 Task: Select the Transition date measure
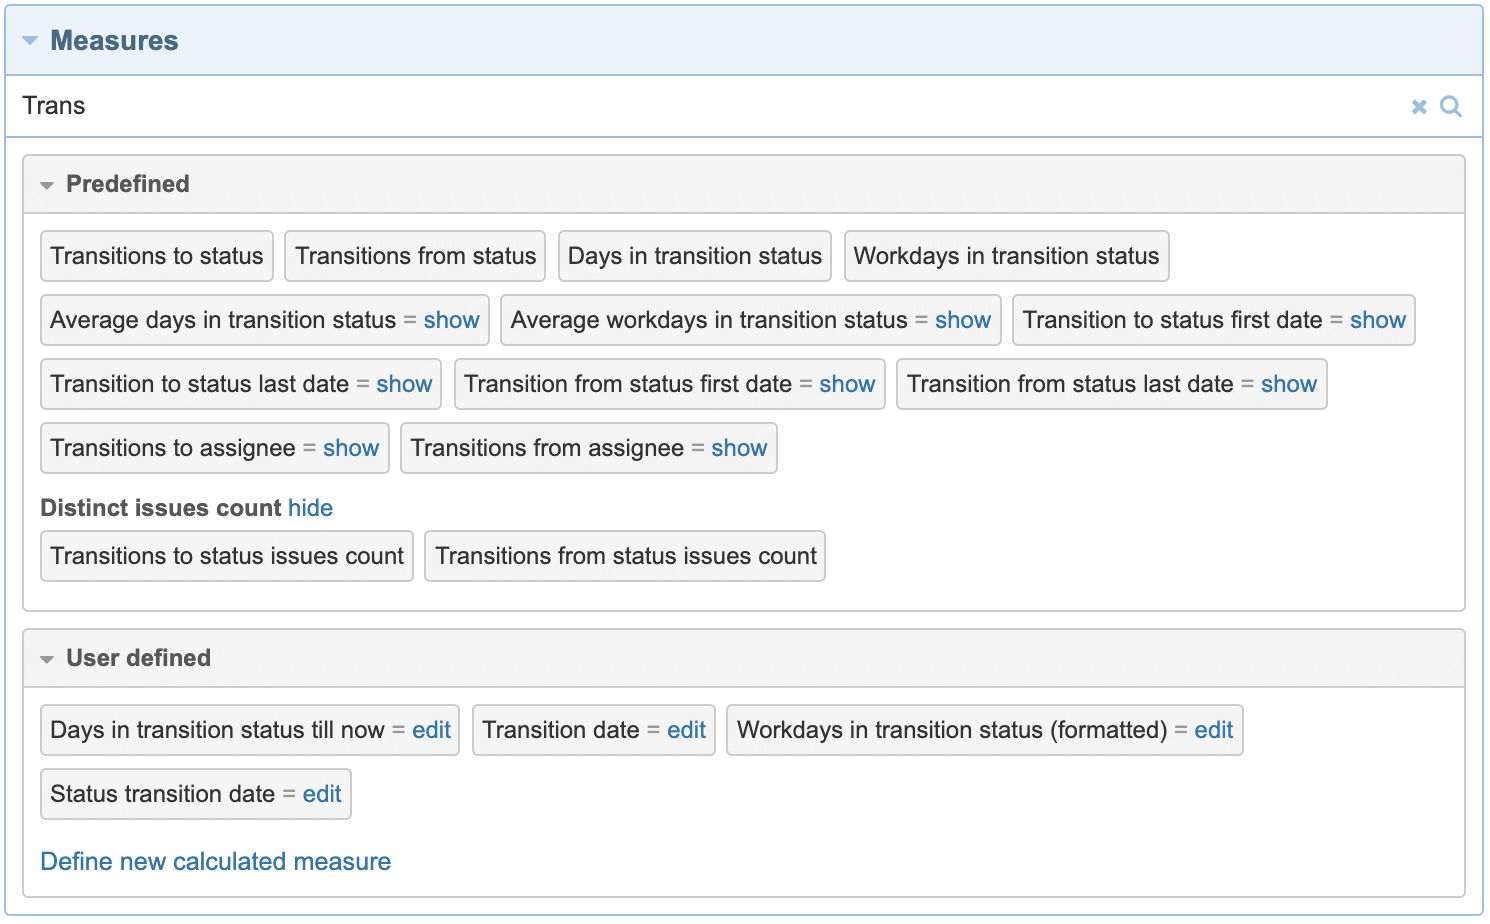click(561, 730)
